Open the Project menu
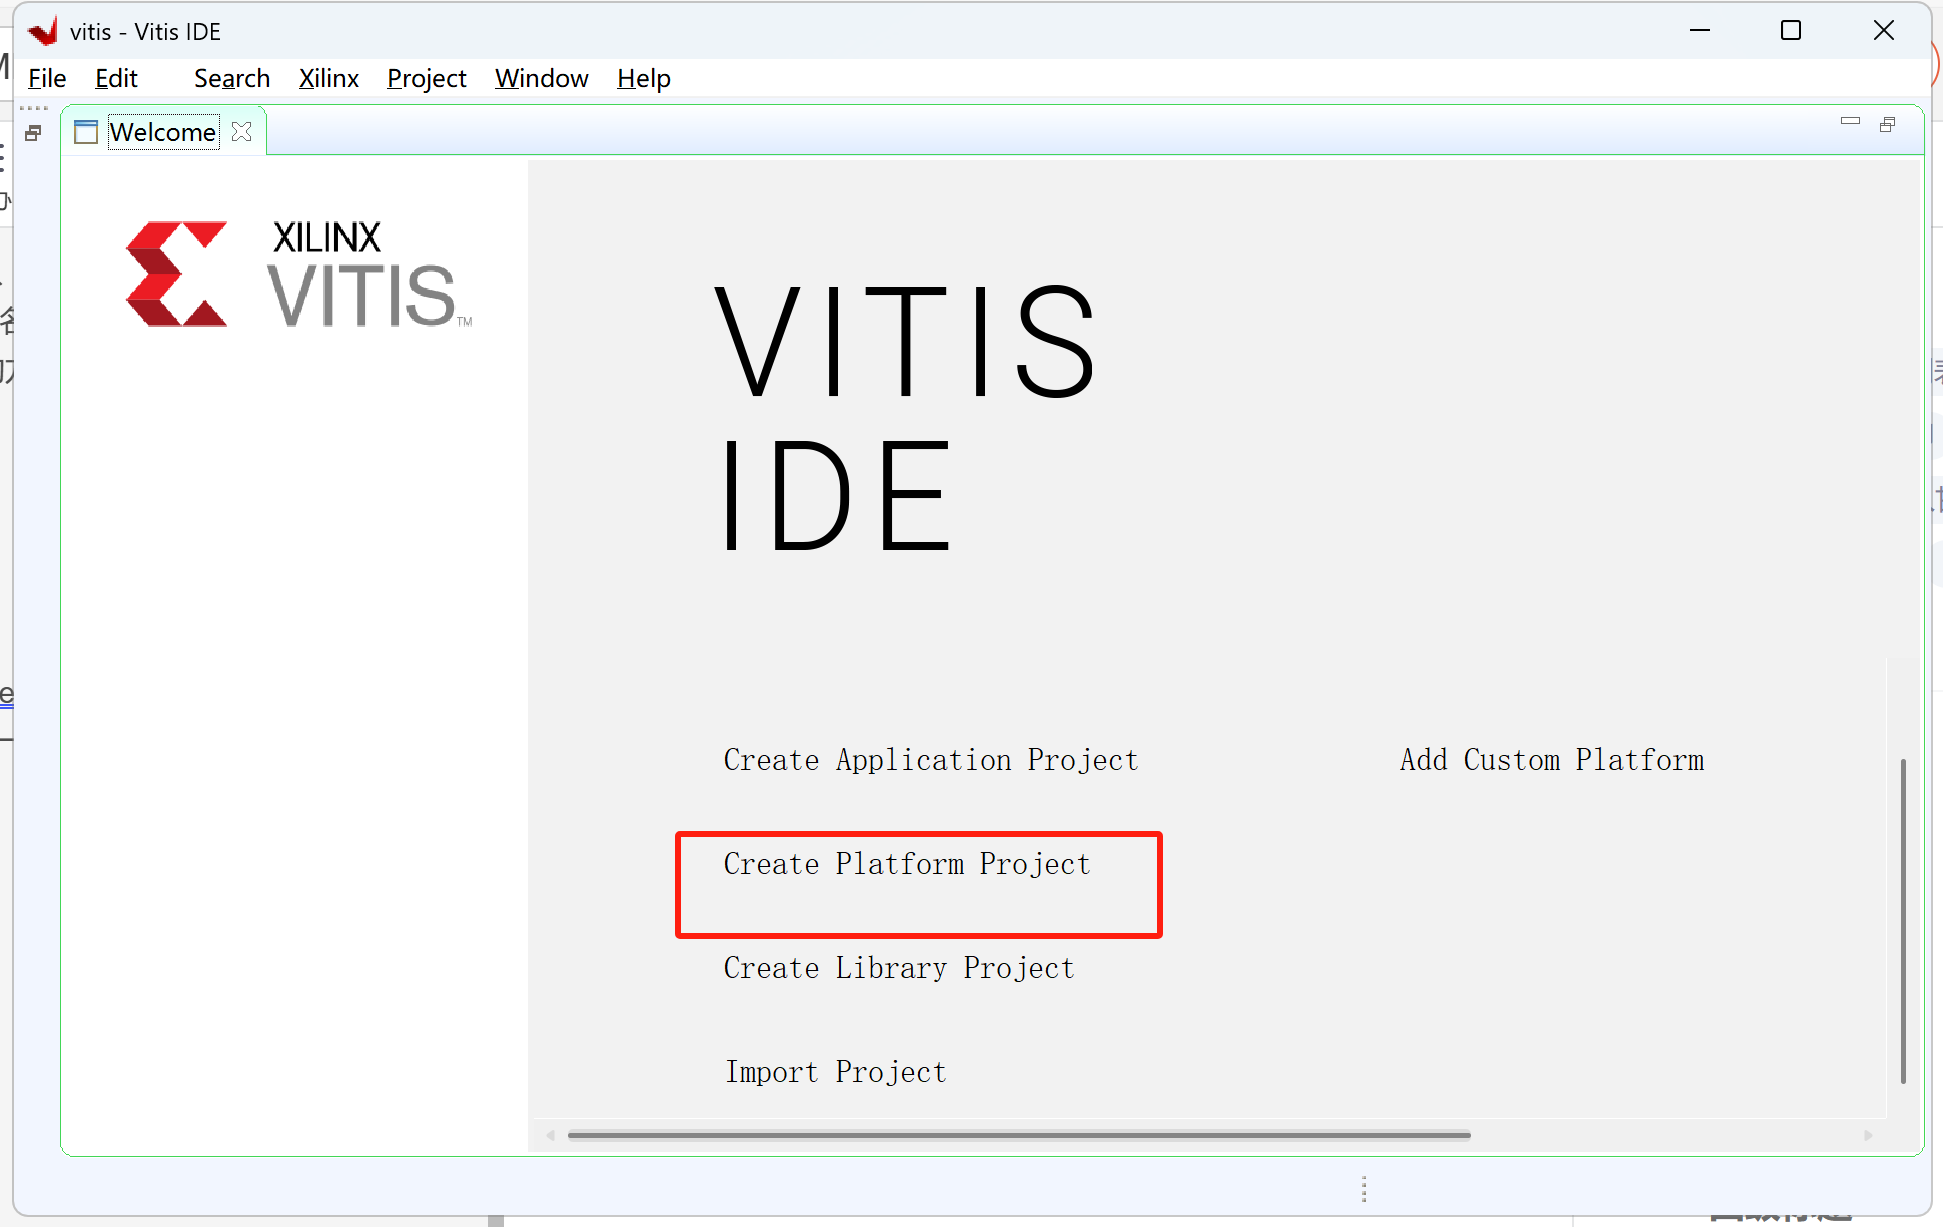This screenshot has width=1943, height=1227. coord(426,78)
